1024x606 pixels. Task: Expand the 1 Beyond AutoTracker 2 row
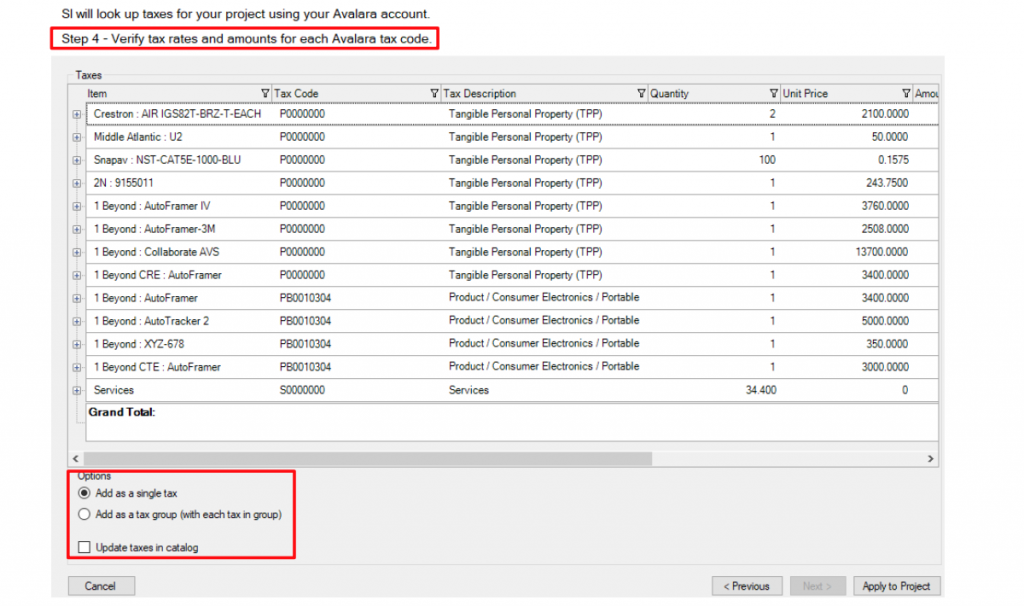click(77, 321)
